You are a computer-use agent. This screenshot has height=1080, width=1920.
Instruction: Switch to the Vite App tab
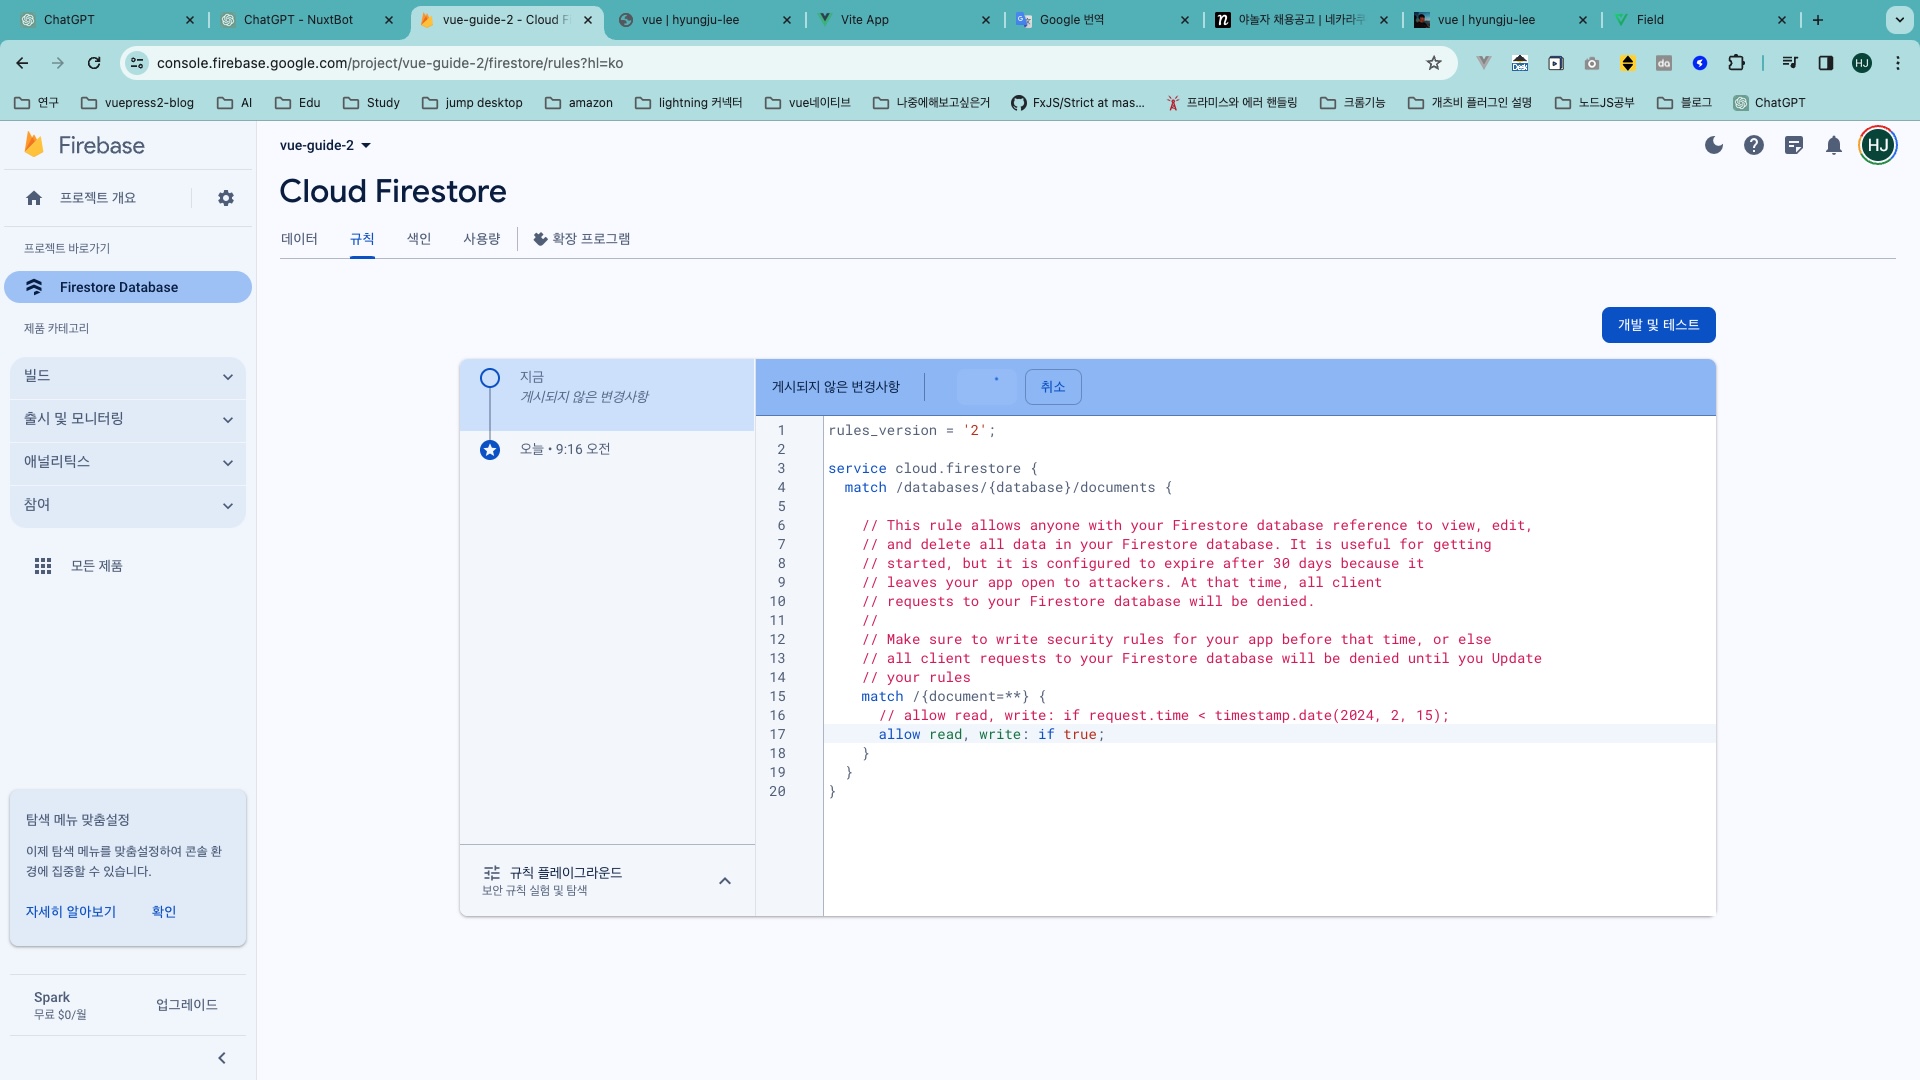(904, 20)
